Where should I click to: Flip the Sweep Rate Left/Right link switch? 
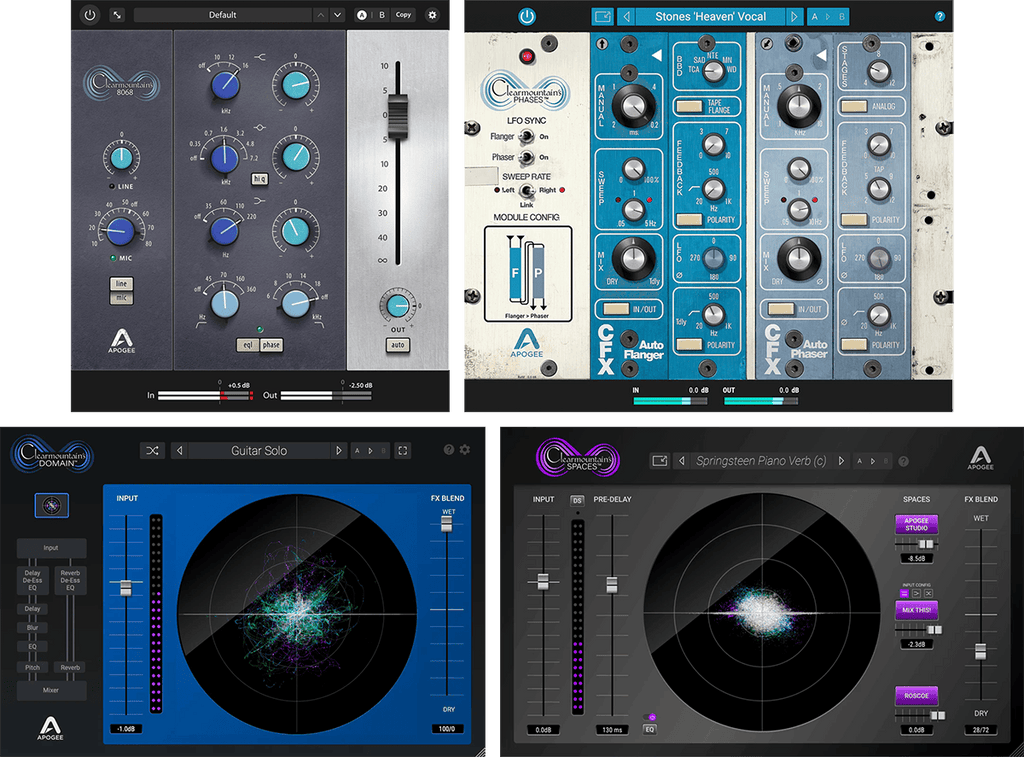click(526, 190)
